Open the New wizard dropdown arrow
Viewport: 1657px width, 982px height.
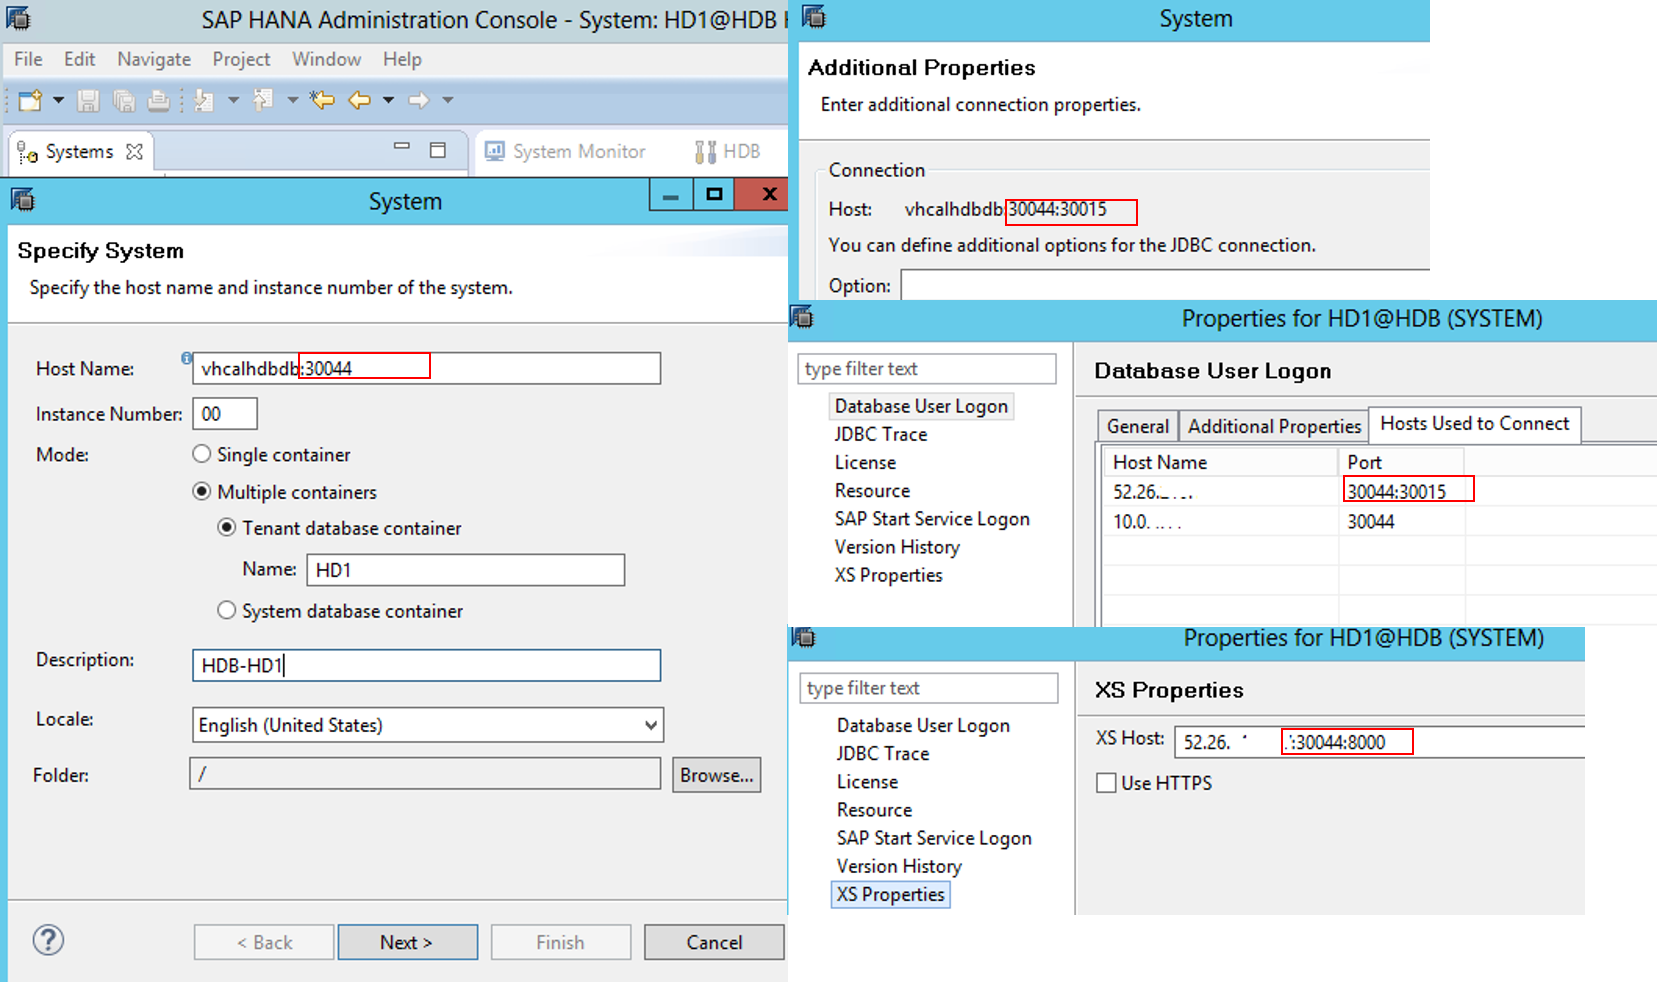(x=58, y=100)
